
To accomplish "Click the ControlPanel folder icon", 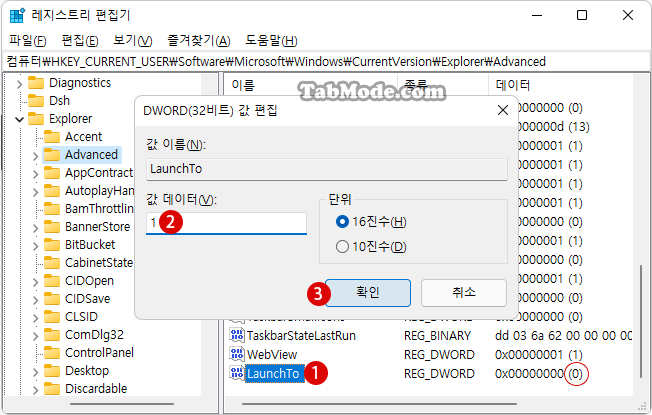I will pos(52,353).
